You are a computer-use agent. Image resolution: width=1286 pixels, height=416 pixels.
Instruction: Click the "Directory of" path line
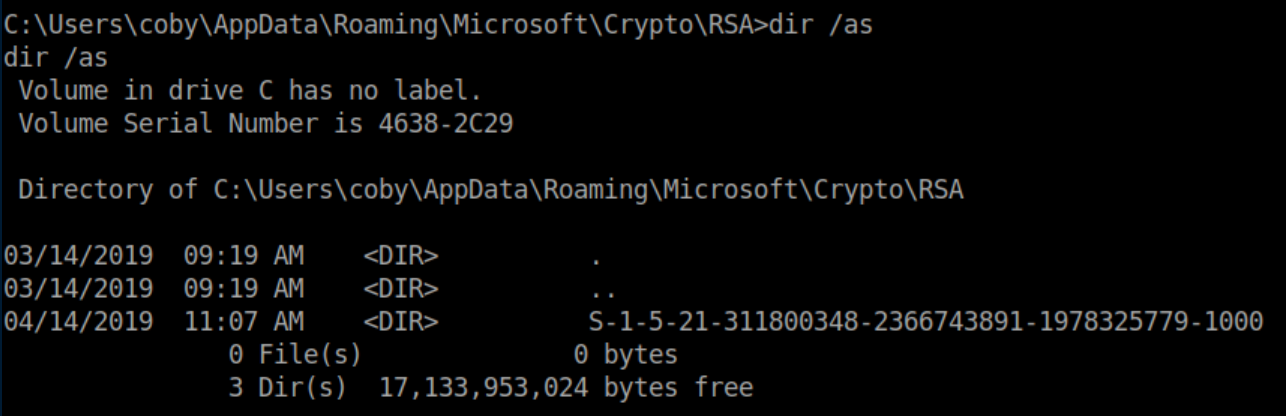pos(490,190)
